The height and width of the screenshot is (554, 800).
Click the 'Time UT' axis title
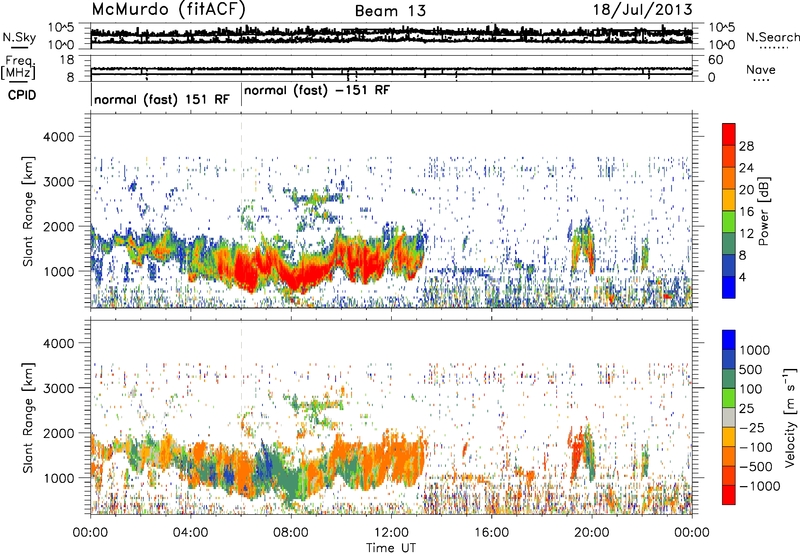pos(391,548)
